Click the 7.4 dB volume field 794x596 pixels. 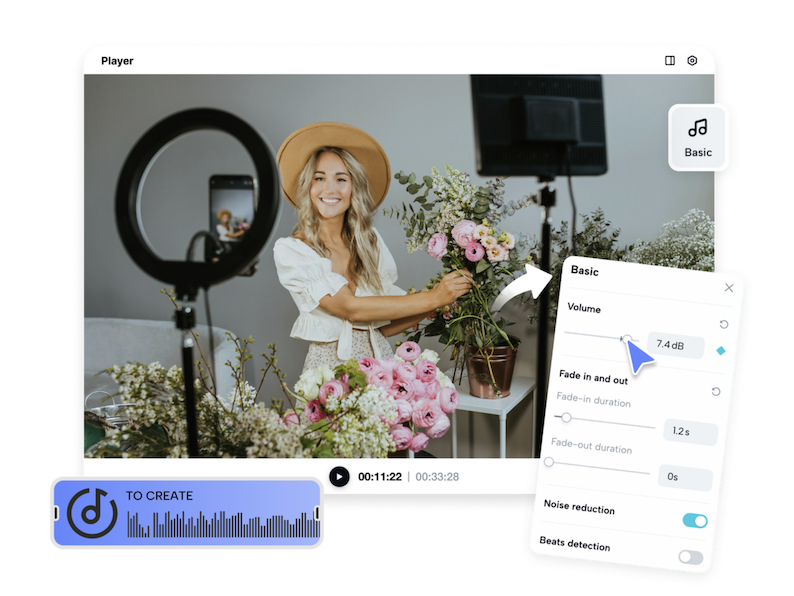[676, 345]
